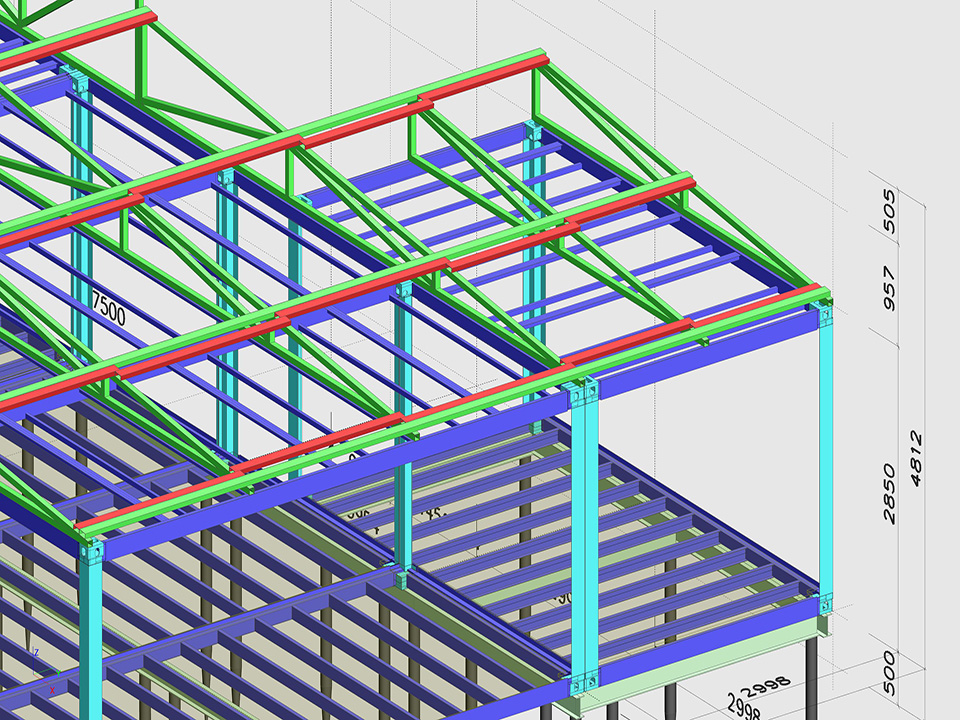Click connection plate atop far-right corner column
960x720 pixels.
(826, 316)
